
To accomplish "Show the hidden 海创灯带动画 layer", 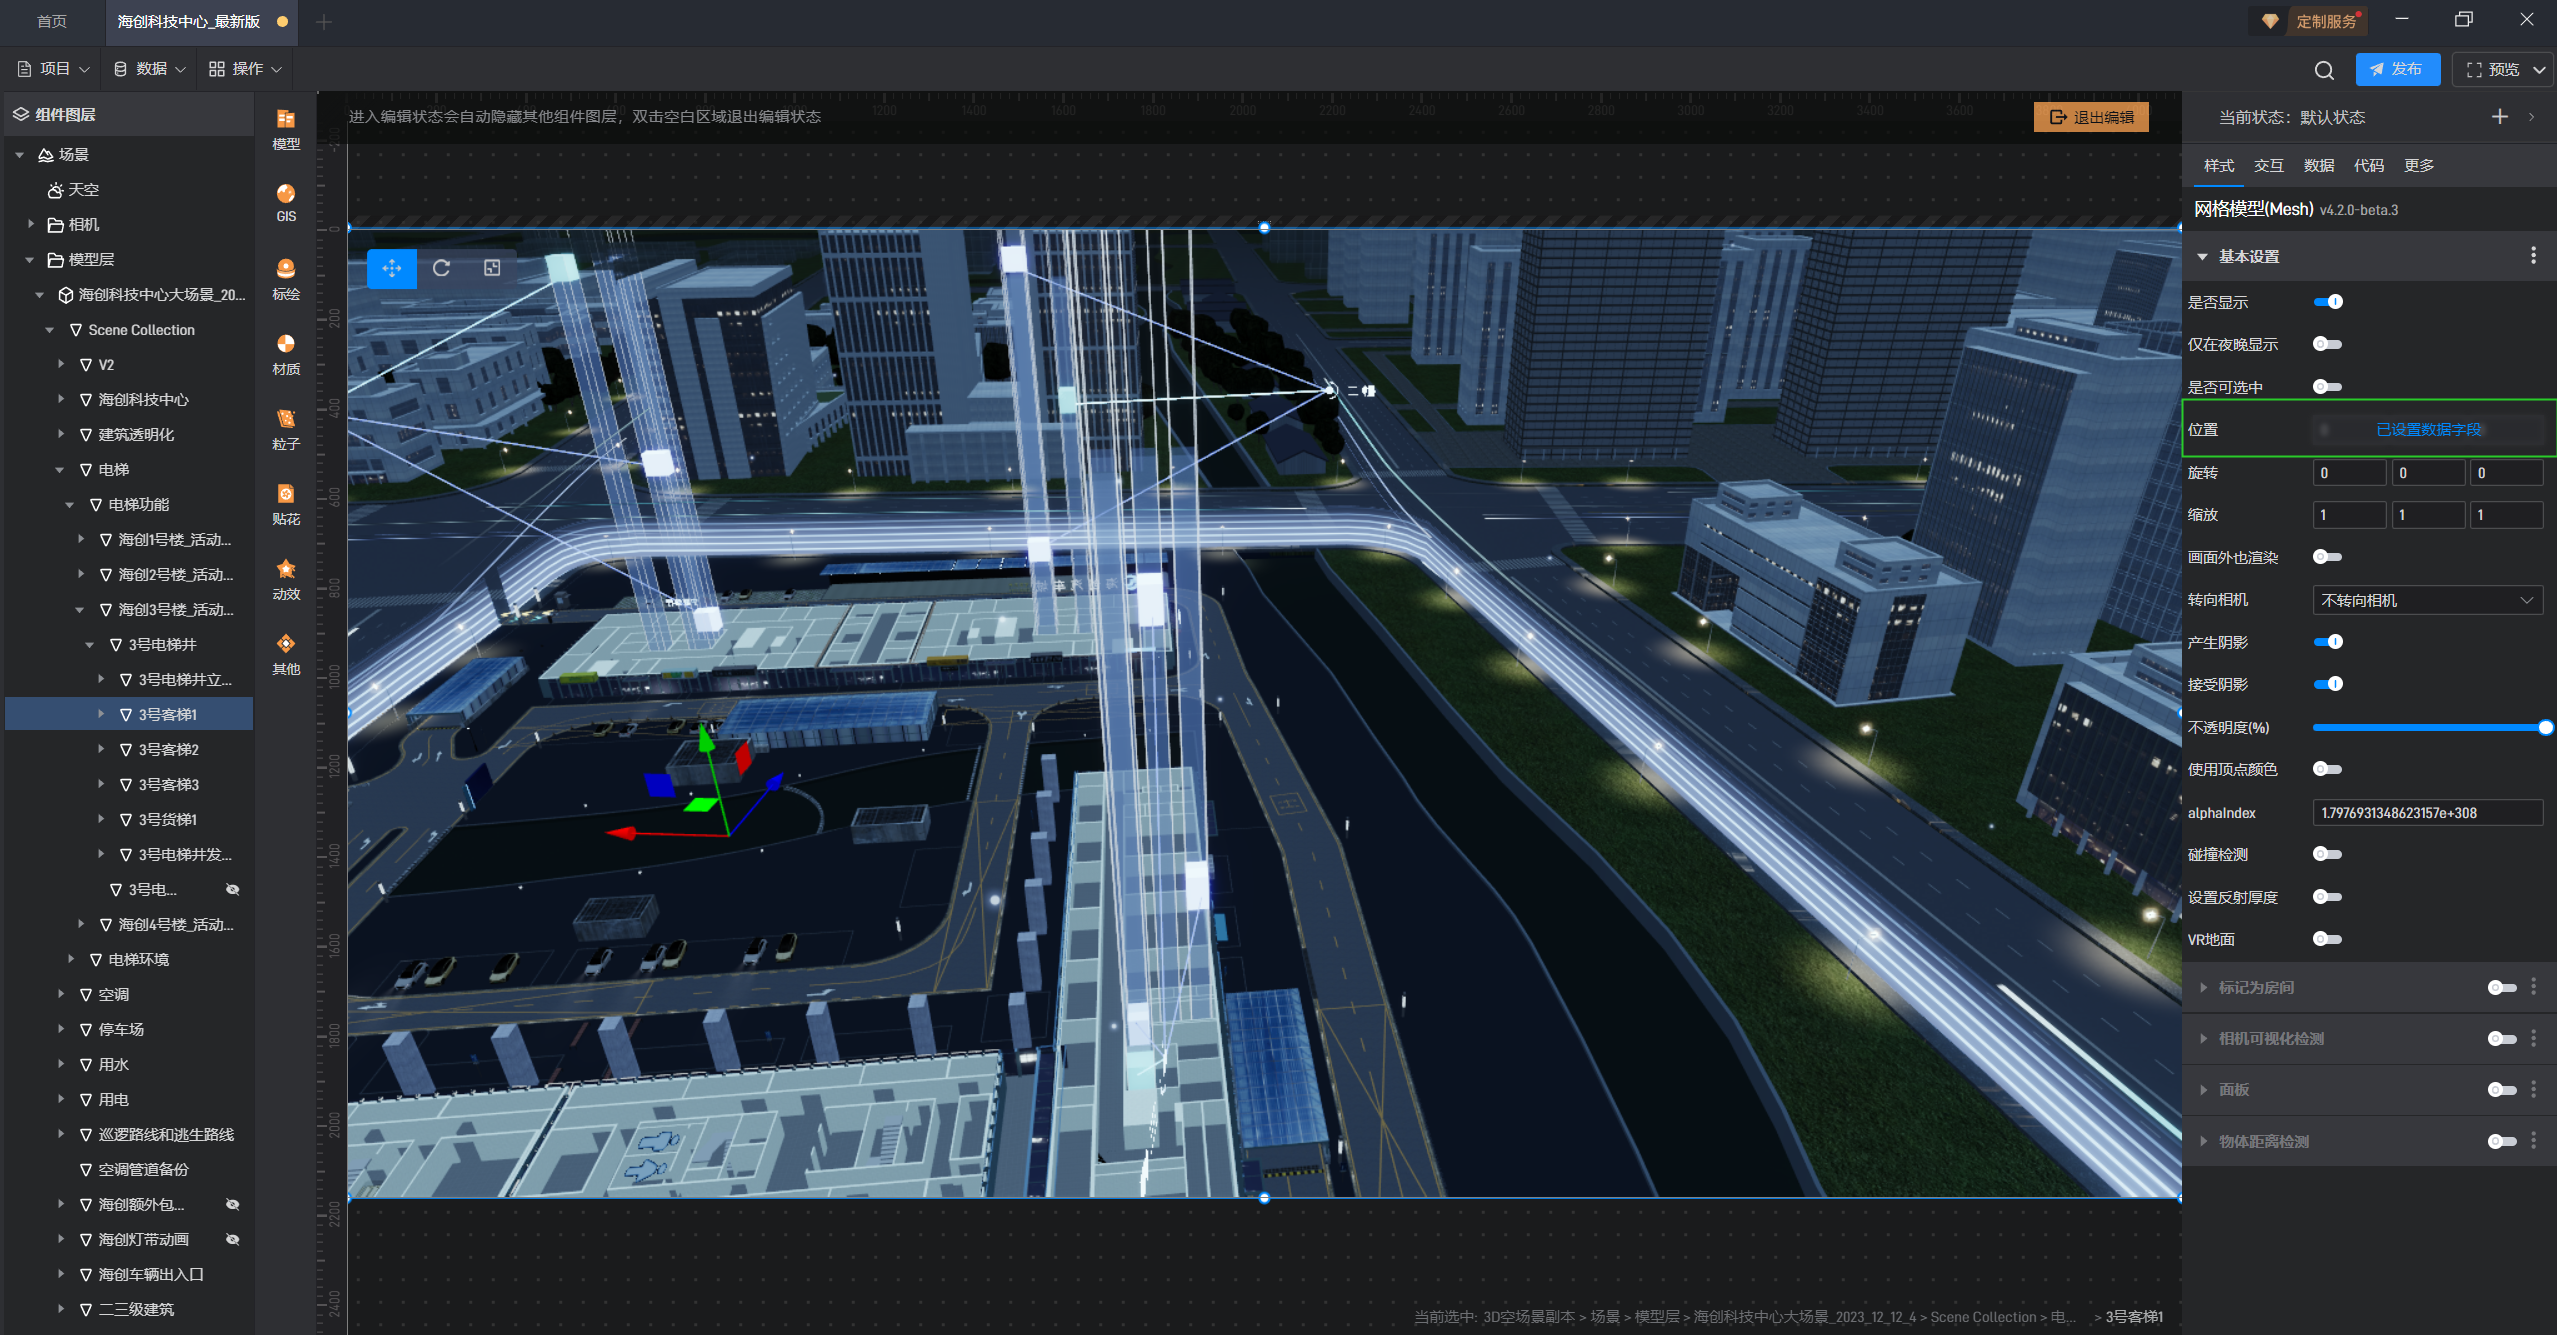I will point(232,1239).
